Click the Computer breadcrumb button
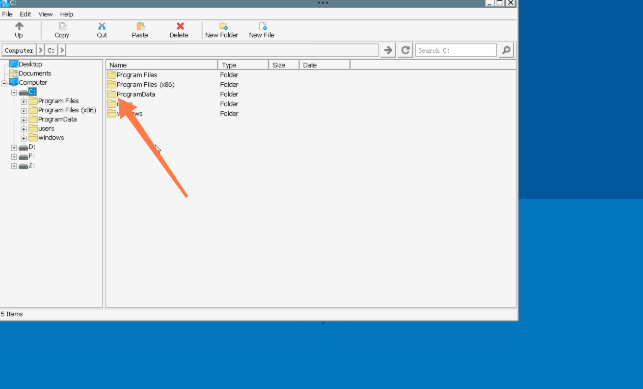Image resolution: width=643 pixels, height=389 pixels. pos(19,50)
